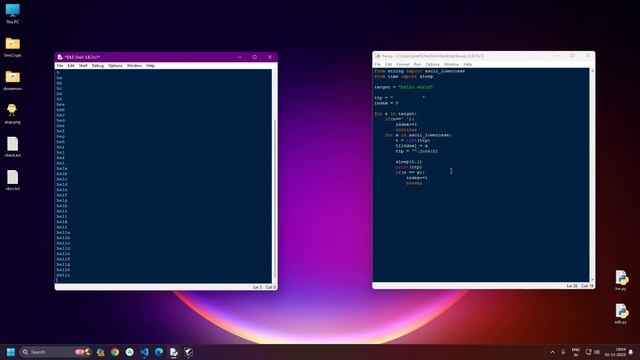The image size is (640, 360).
Task: Switch to the Python IDLE taskbar icon
Action: click(174, 352)
